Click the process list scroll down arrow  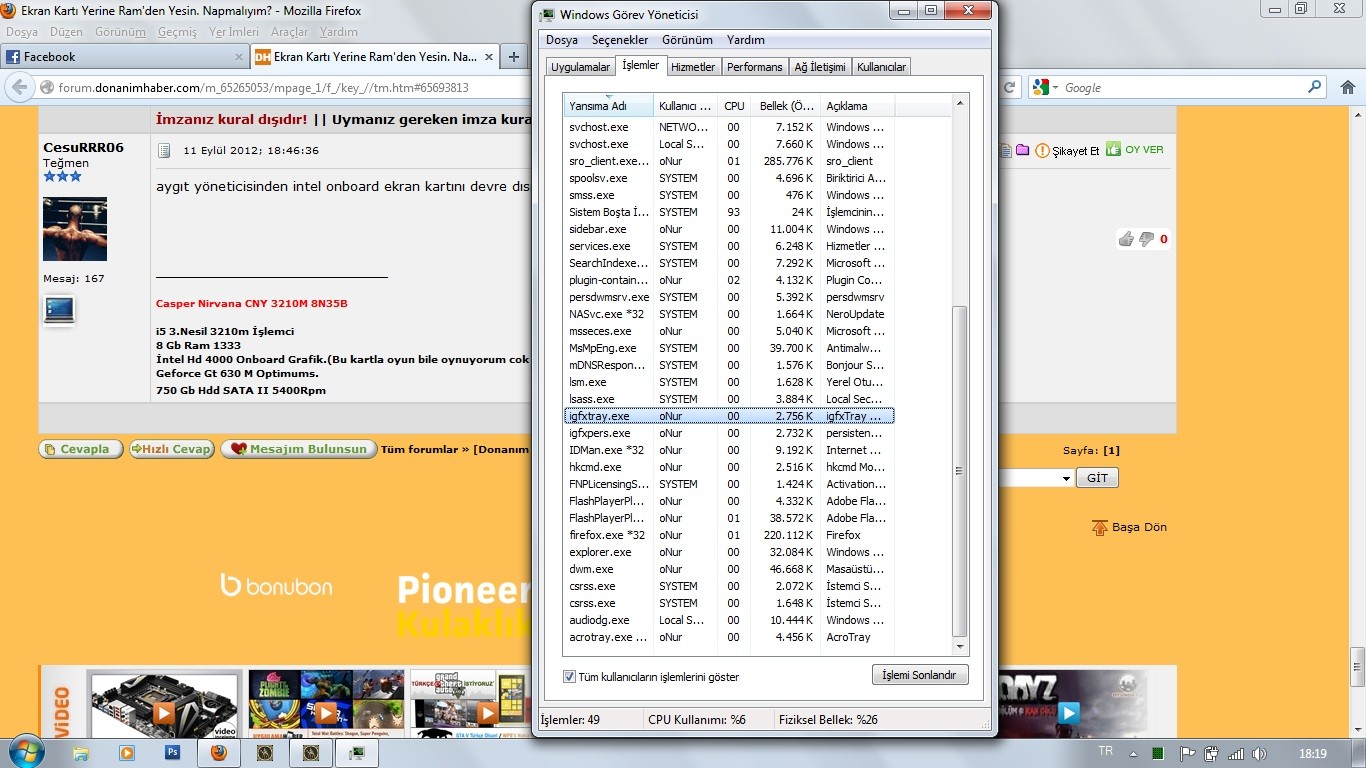tap(960, 647)
